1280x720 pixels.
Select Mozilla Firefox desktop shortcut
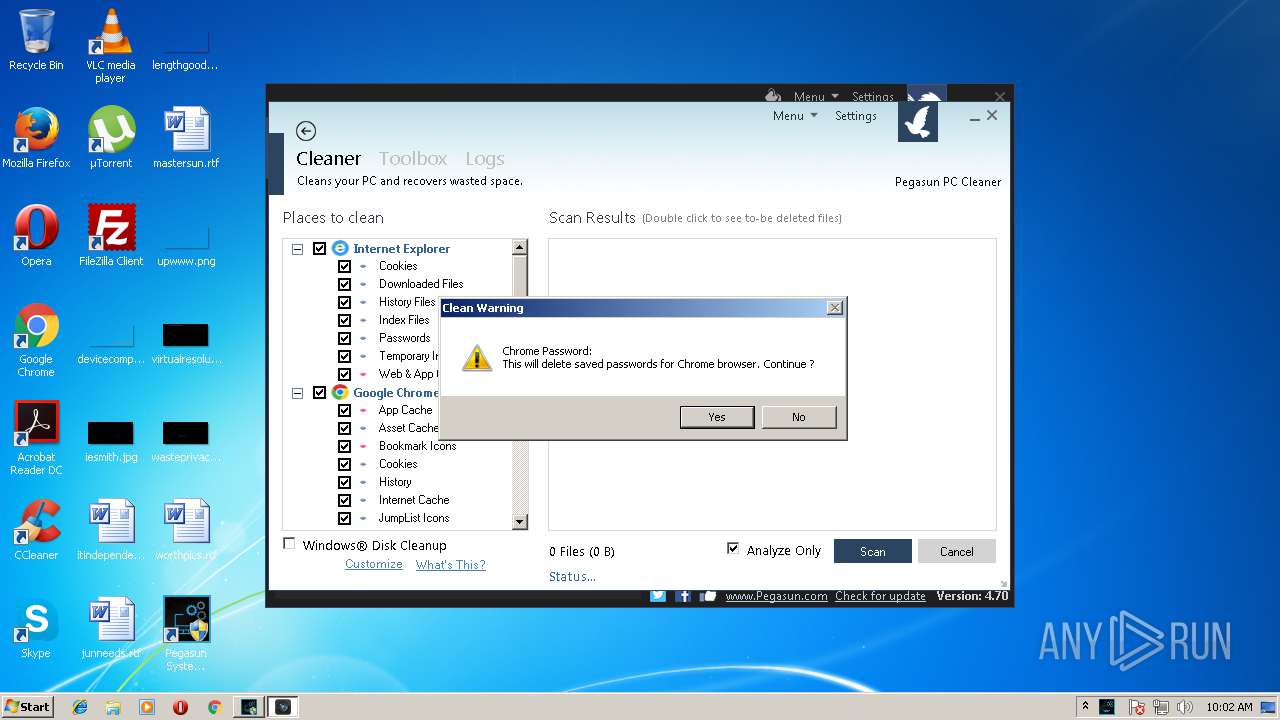[x=36, y=138]
